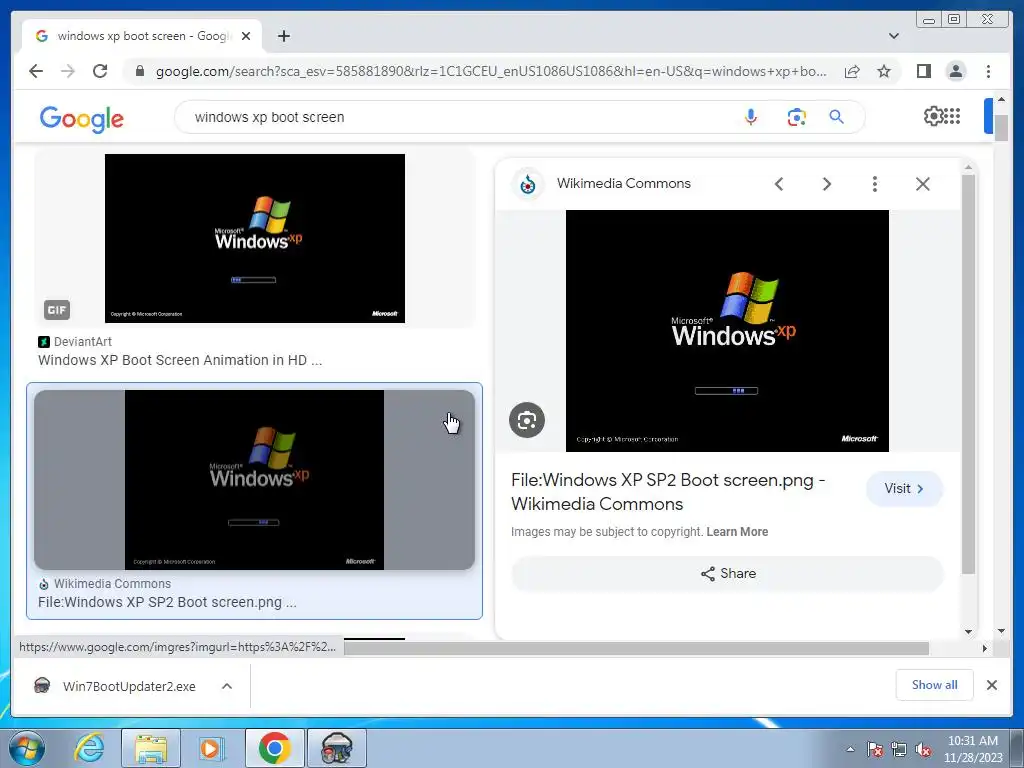Click the Share button
Image resolution: width=1024 pixels, height=768 pixels.
click(728, 573)
